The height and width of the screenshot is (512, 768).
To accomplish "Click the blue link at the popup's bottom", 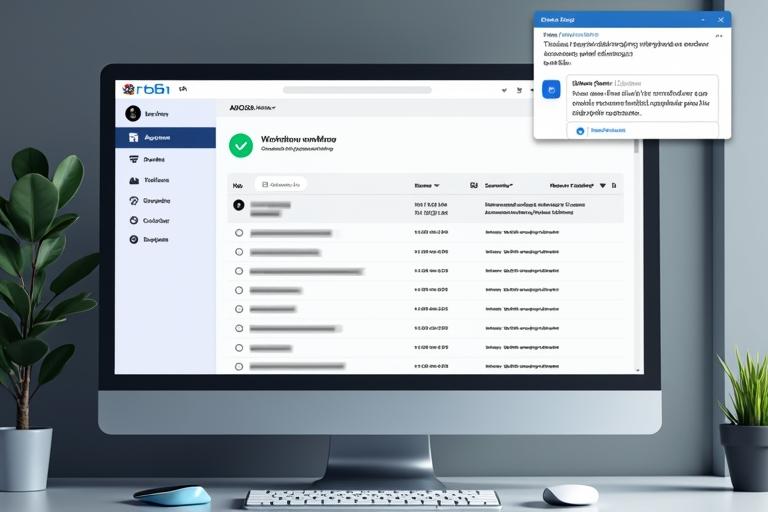I will click(607, 130).
